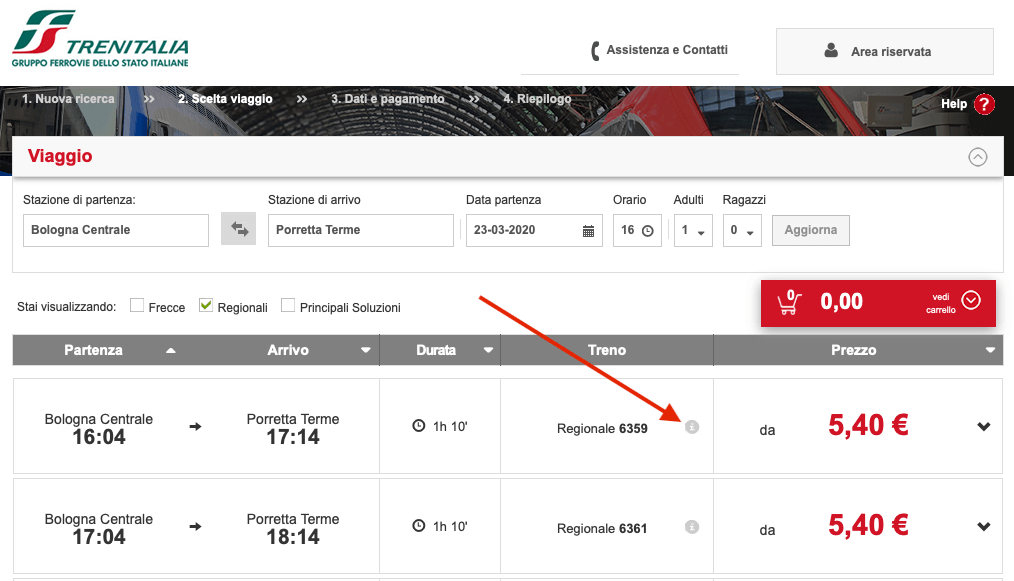Show info for Regionale 6361 train
Image resolution: width=1014 pixels, height=581 pixels.
point(692,527)
